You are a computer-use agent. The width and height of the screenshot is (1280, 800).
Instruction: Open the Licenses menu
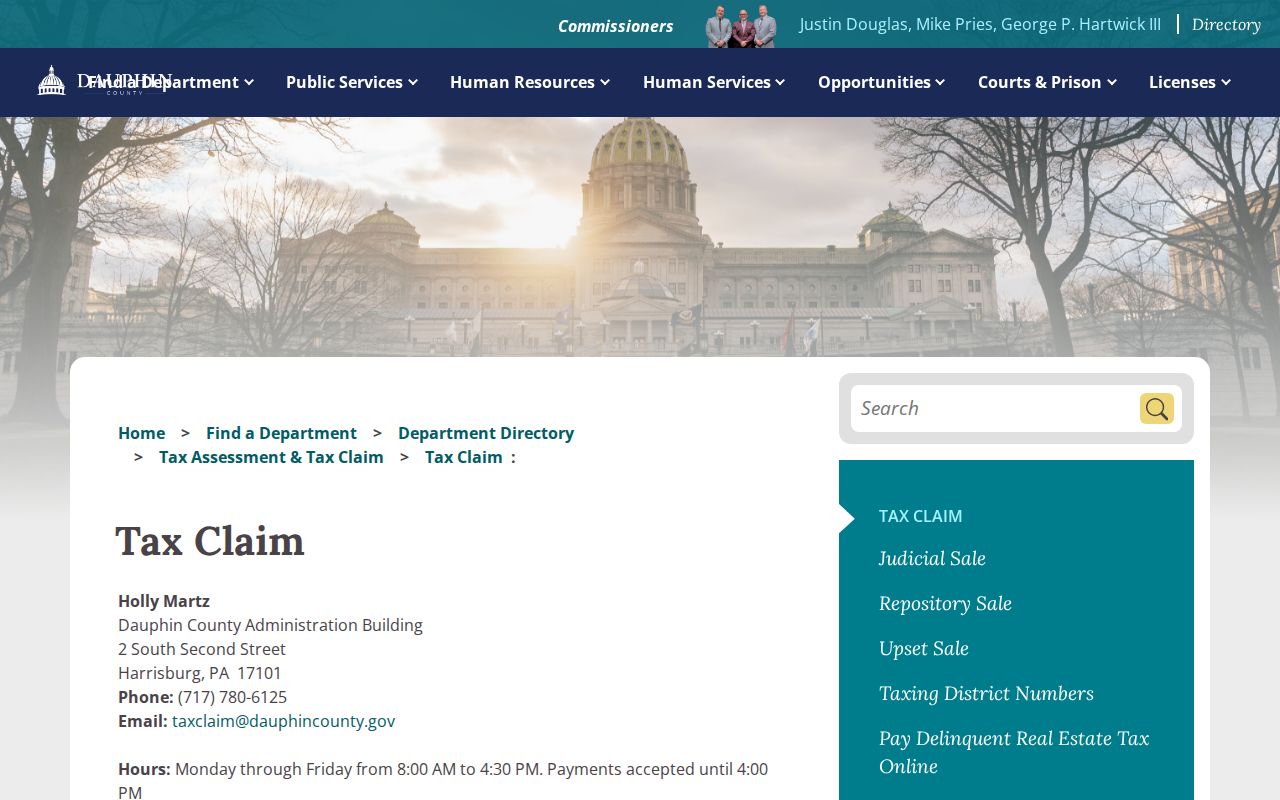pyautogui.click(x=1190, y=82)
